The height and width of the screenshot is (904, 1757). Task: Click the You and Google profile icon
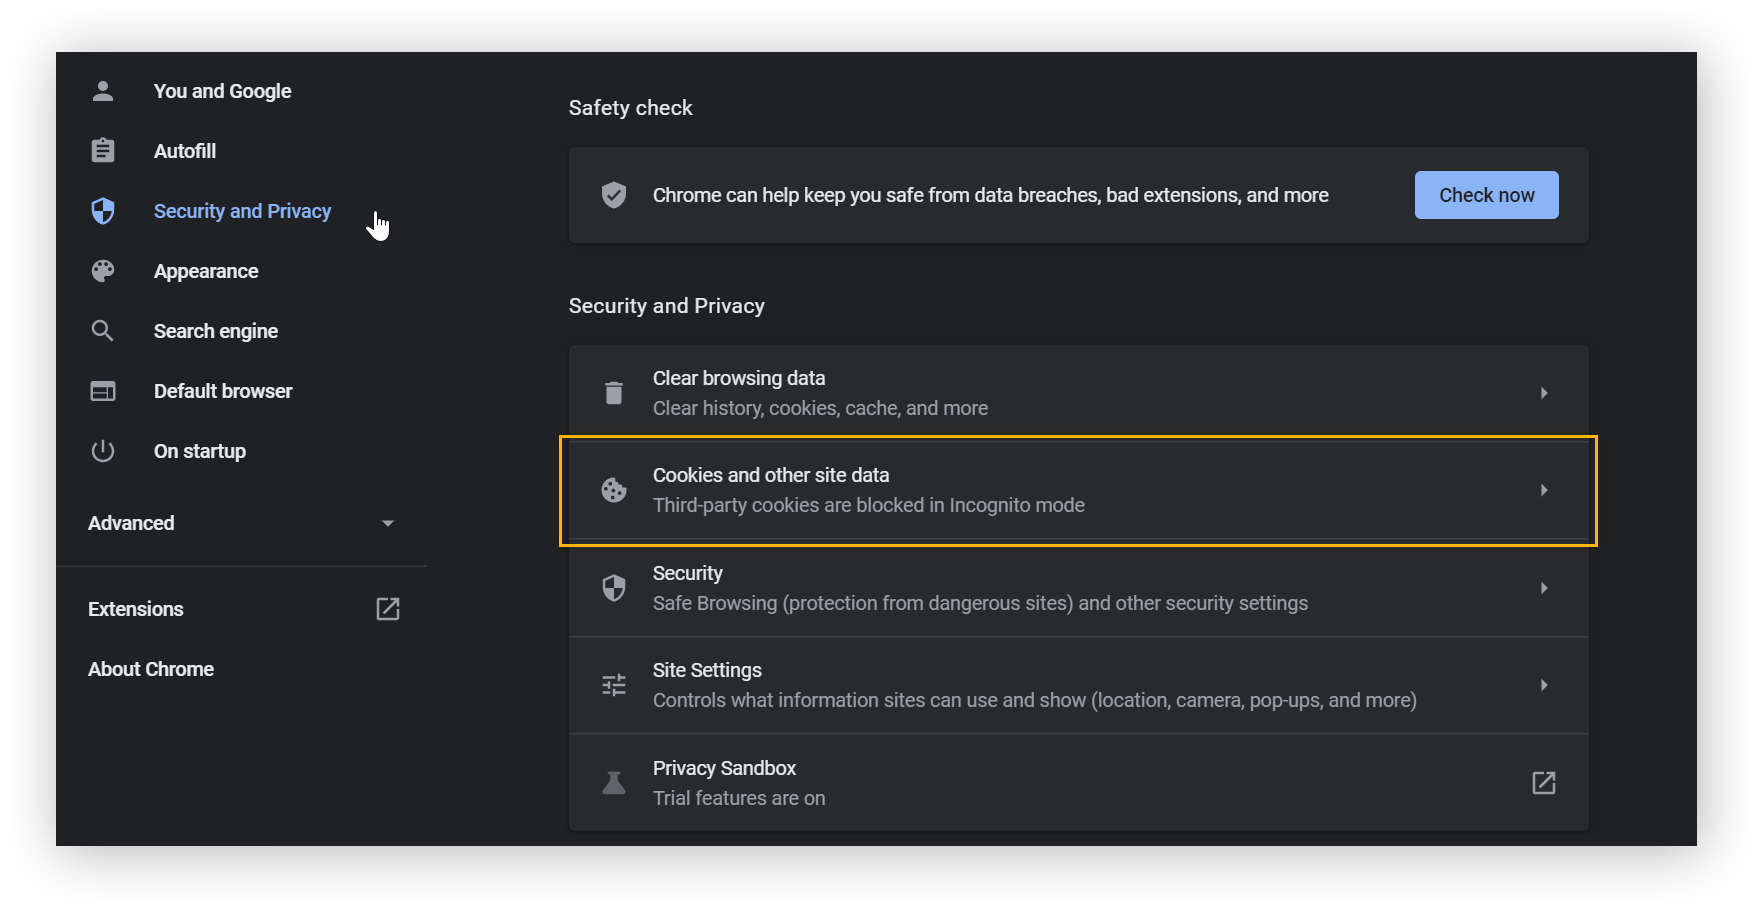click(103, 90)
